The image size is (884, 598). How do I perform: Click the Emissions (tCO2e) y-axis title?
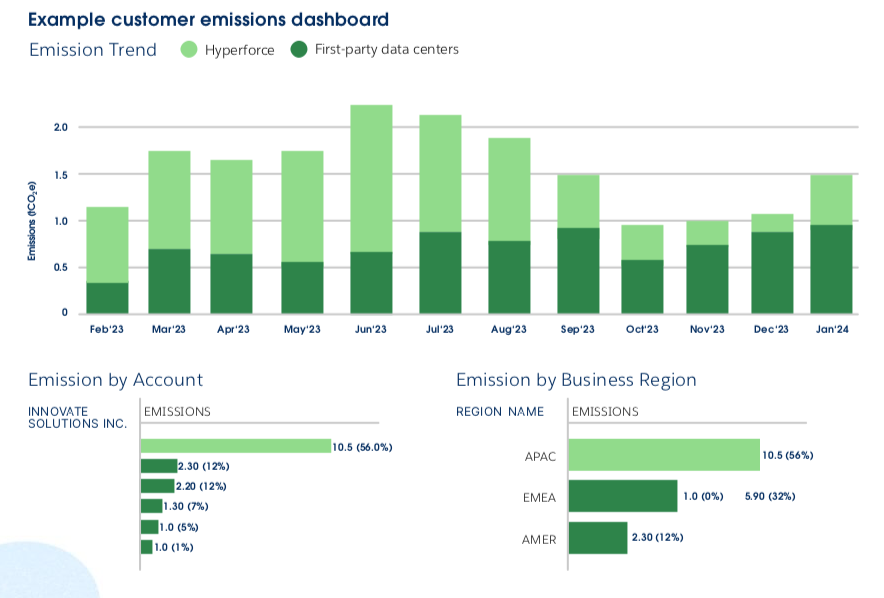point(32,221)
